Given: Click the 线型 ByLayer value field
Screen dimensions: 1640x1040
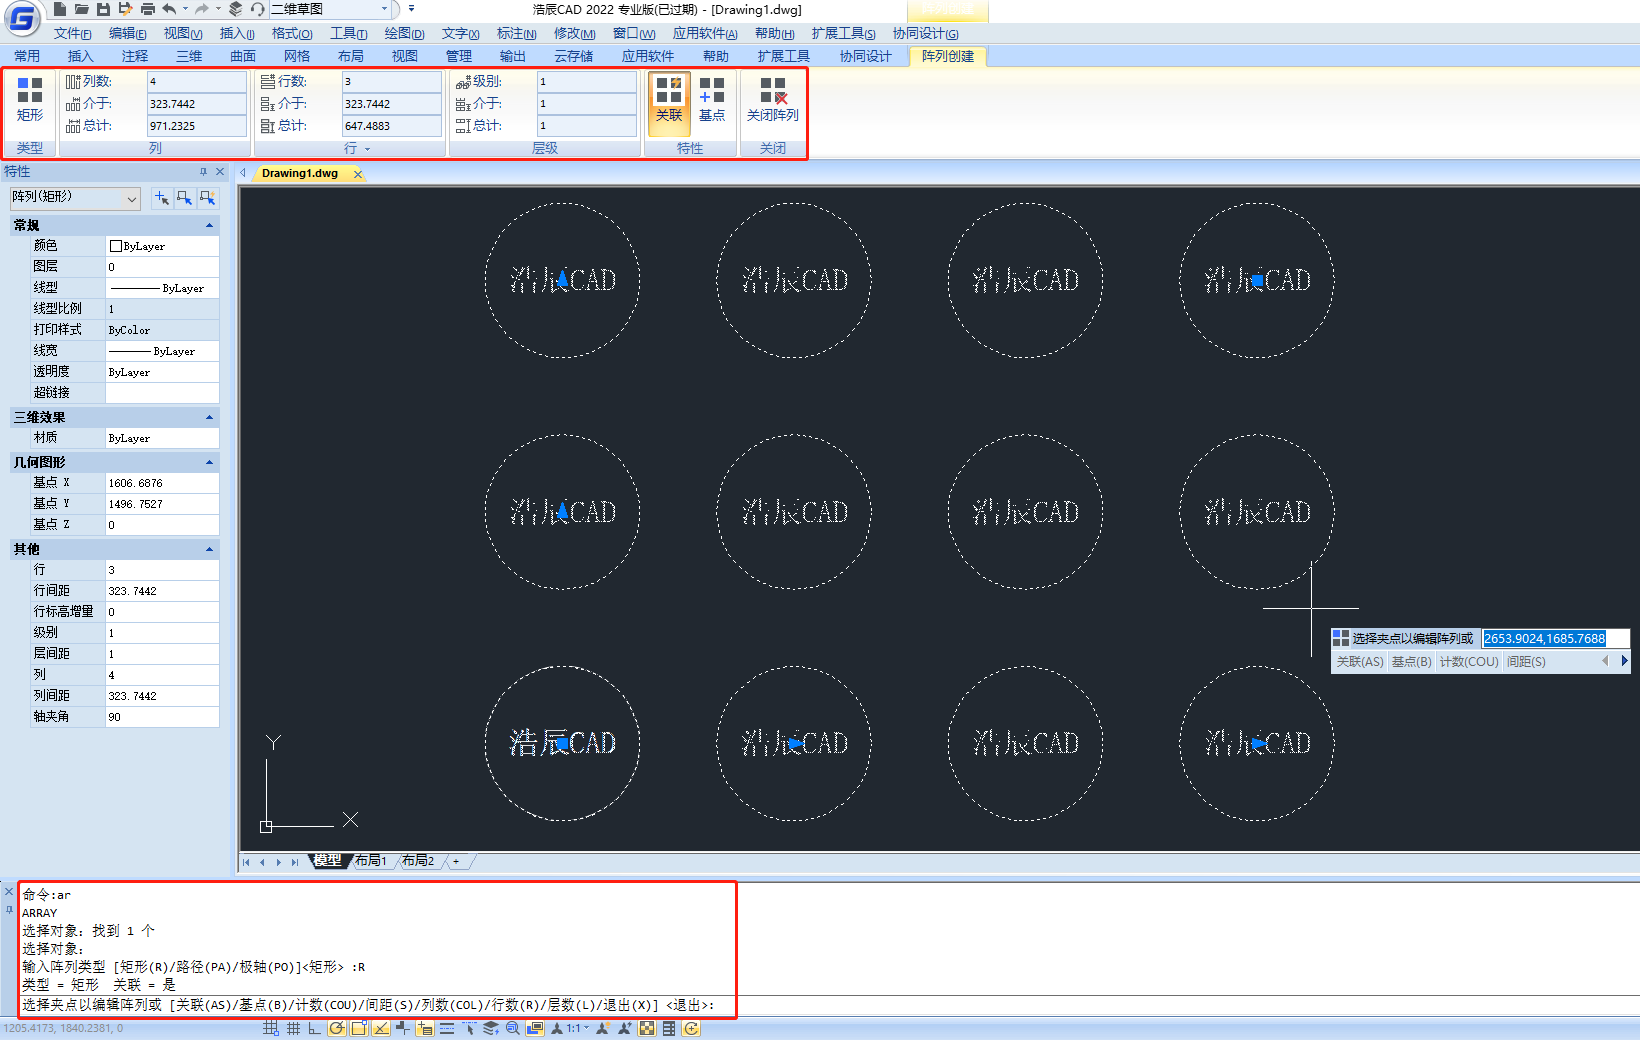Looking at the screenshot, I should tap(162, 288).
